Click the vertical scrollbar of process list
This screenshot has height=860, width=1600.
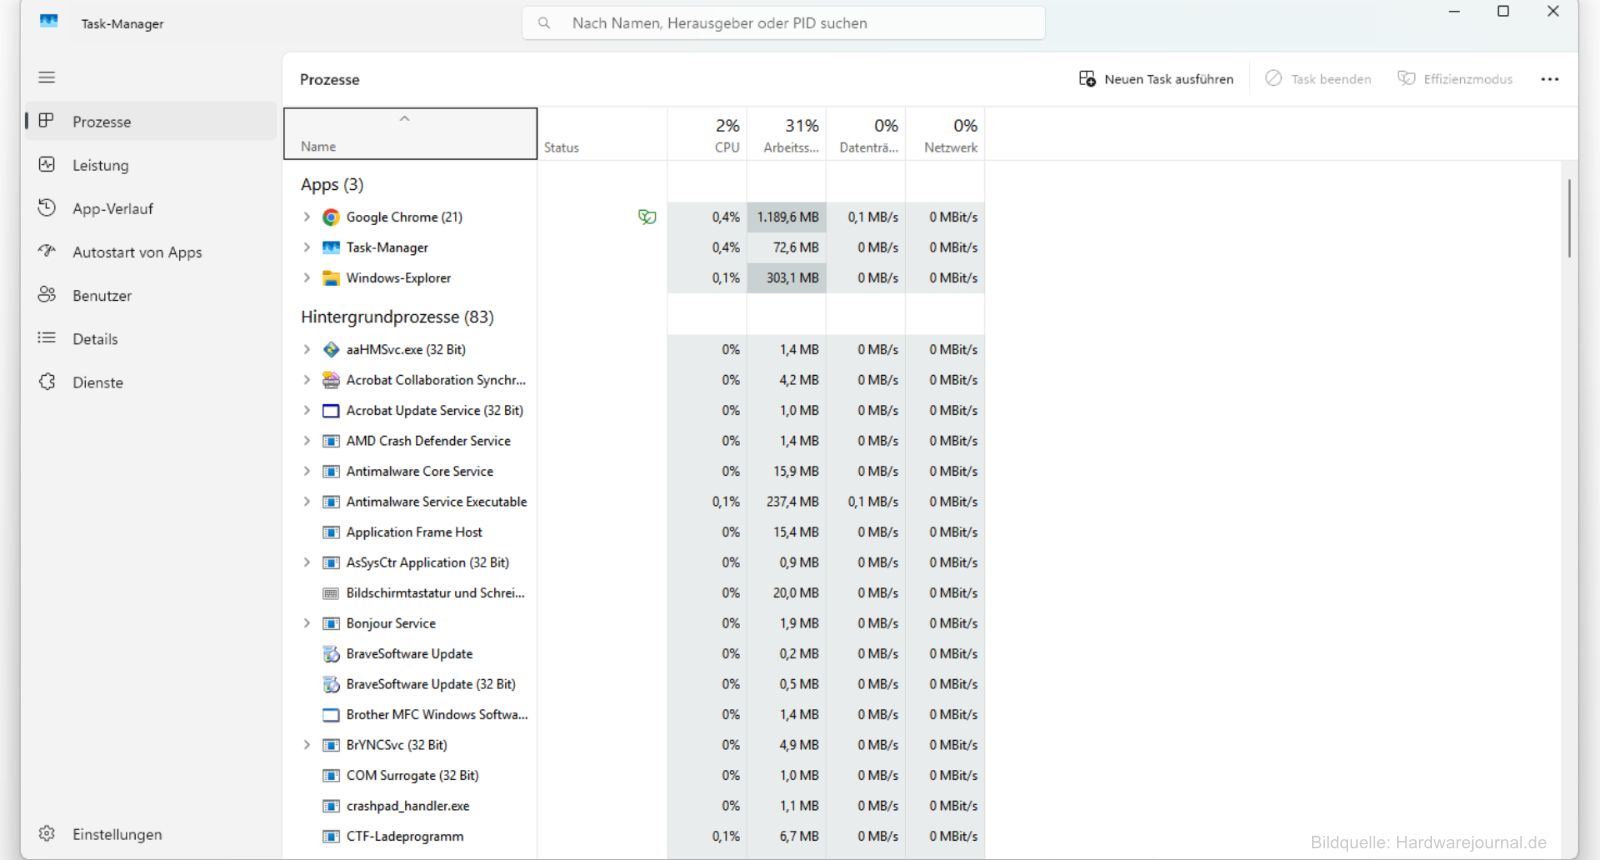point(1569,218)
